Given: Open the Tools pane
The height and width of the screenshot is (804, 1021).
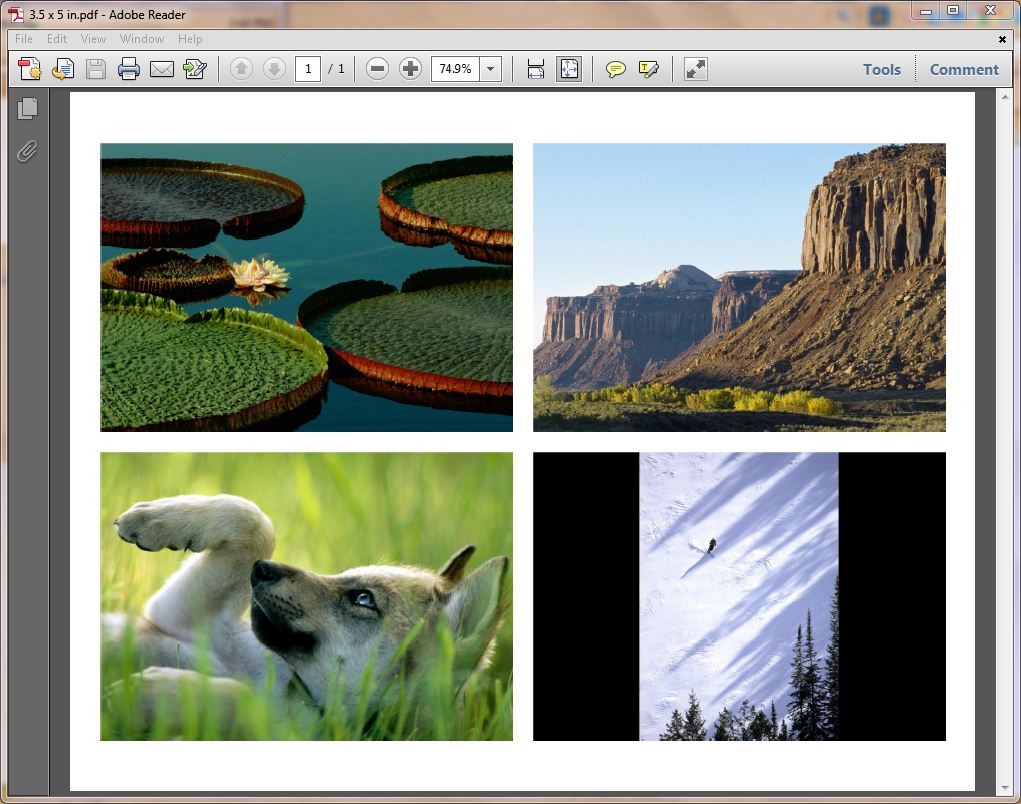Looking at the screenshot, I should (x=882, y=69).
